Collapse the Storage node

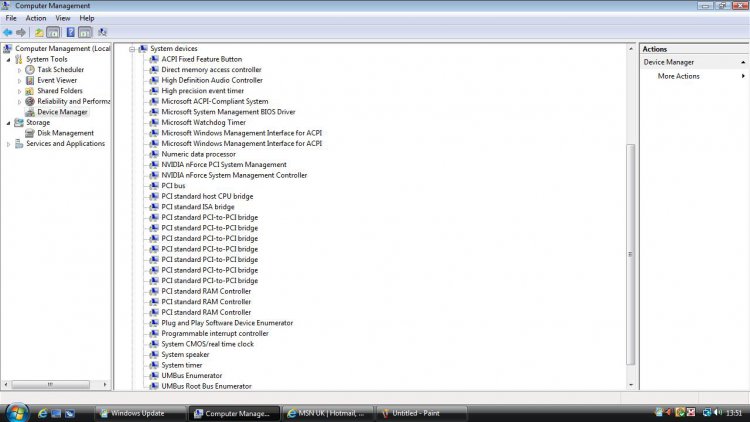click(8, 123)
